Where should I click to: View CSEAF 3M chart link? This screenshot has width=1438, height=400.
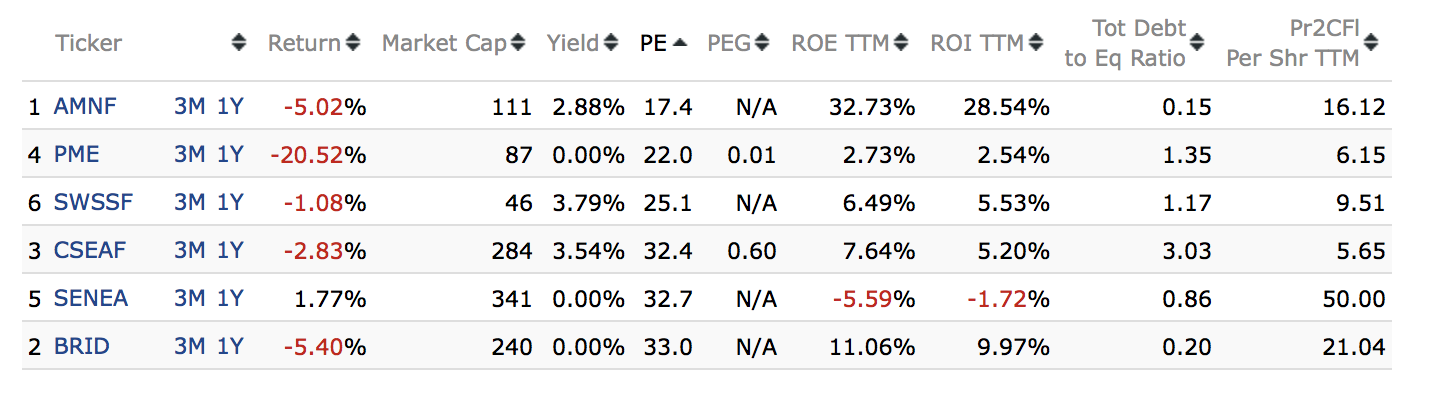(189, 251)
